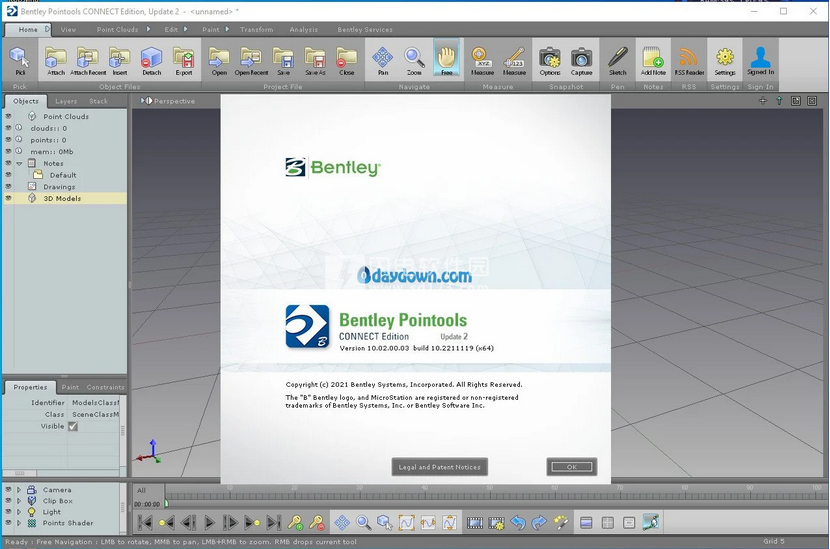Select the Pick tool
Image resolution: width=830 pixels, height=549 pixels.
[x=20, y=60]
